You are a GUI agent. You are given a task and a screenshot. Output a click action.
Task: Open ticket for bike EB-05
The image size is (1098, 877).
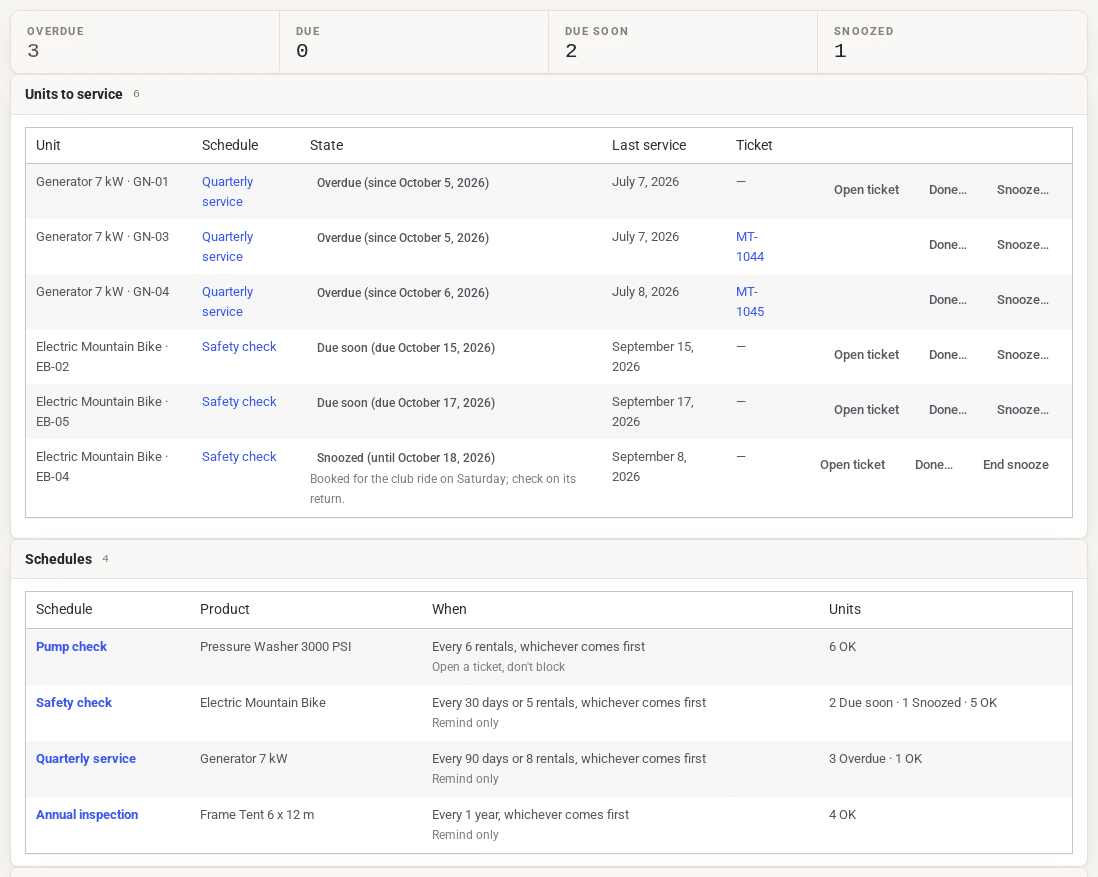(x=866, y=410)
